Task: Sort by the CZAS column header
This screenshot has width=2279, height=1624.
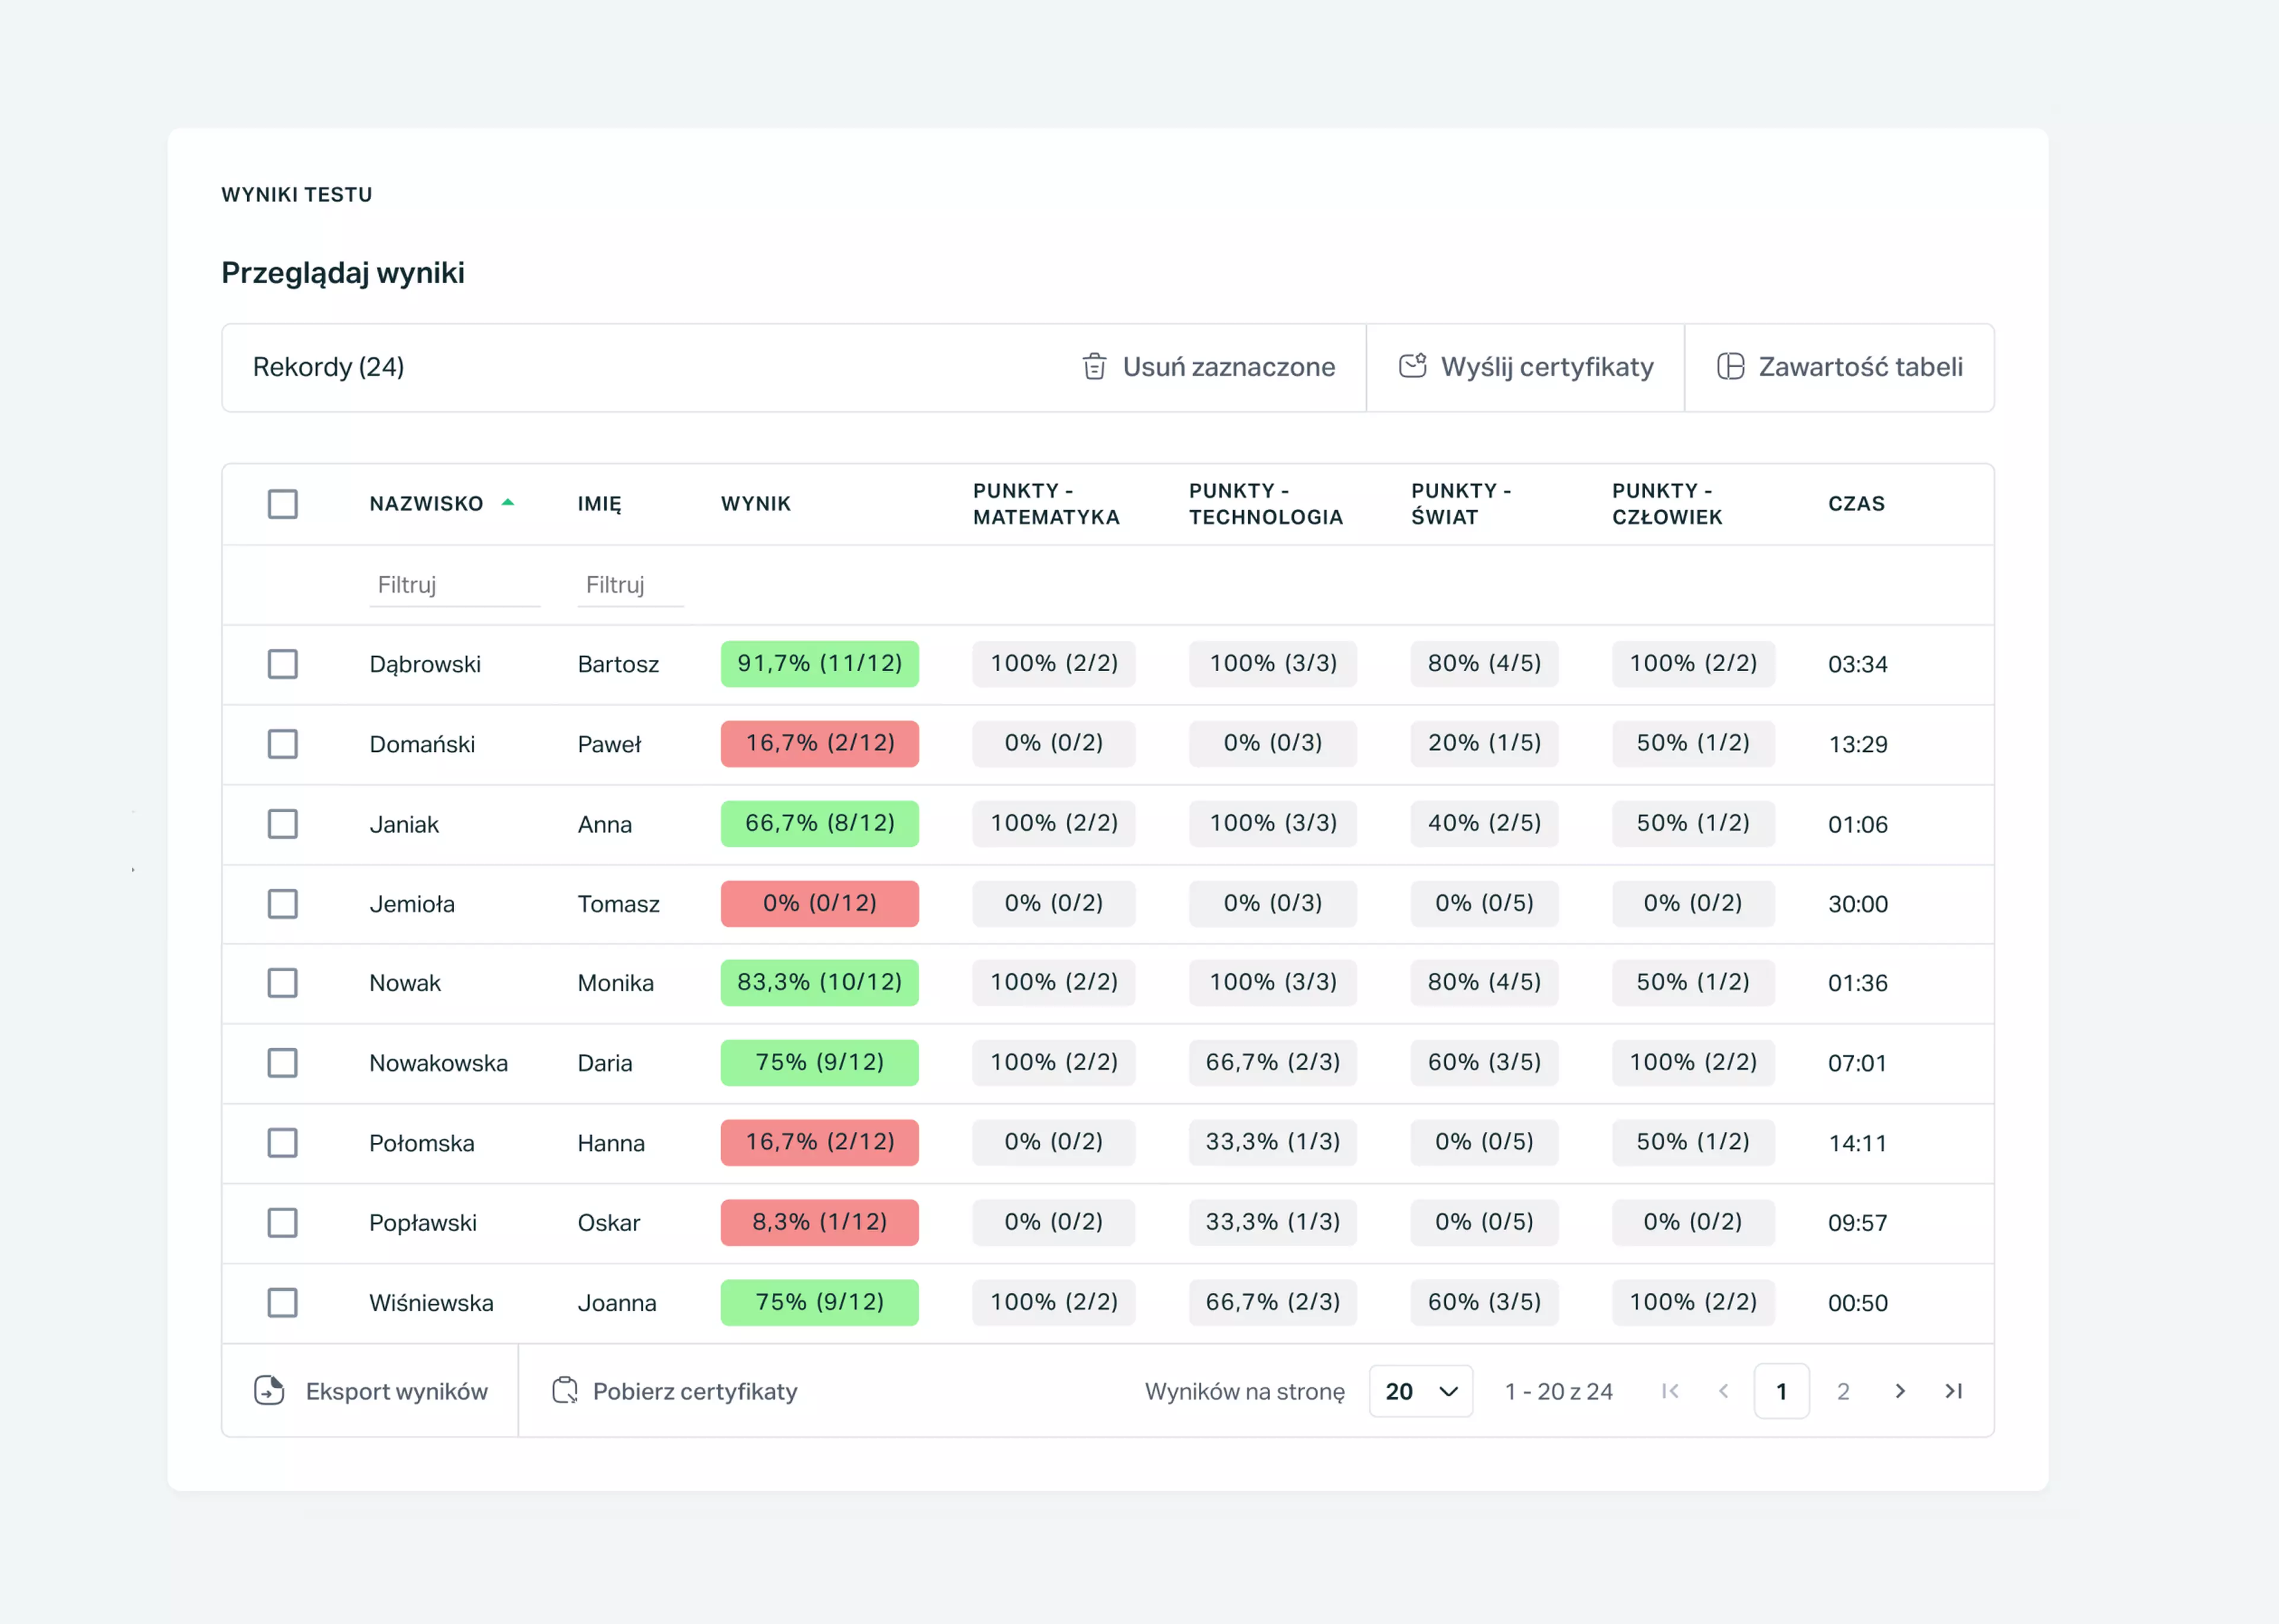Action: tap(1857, 504)
